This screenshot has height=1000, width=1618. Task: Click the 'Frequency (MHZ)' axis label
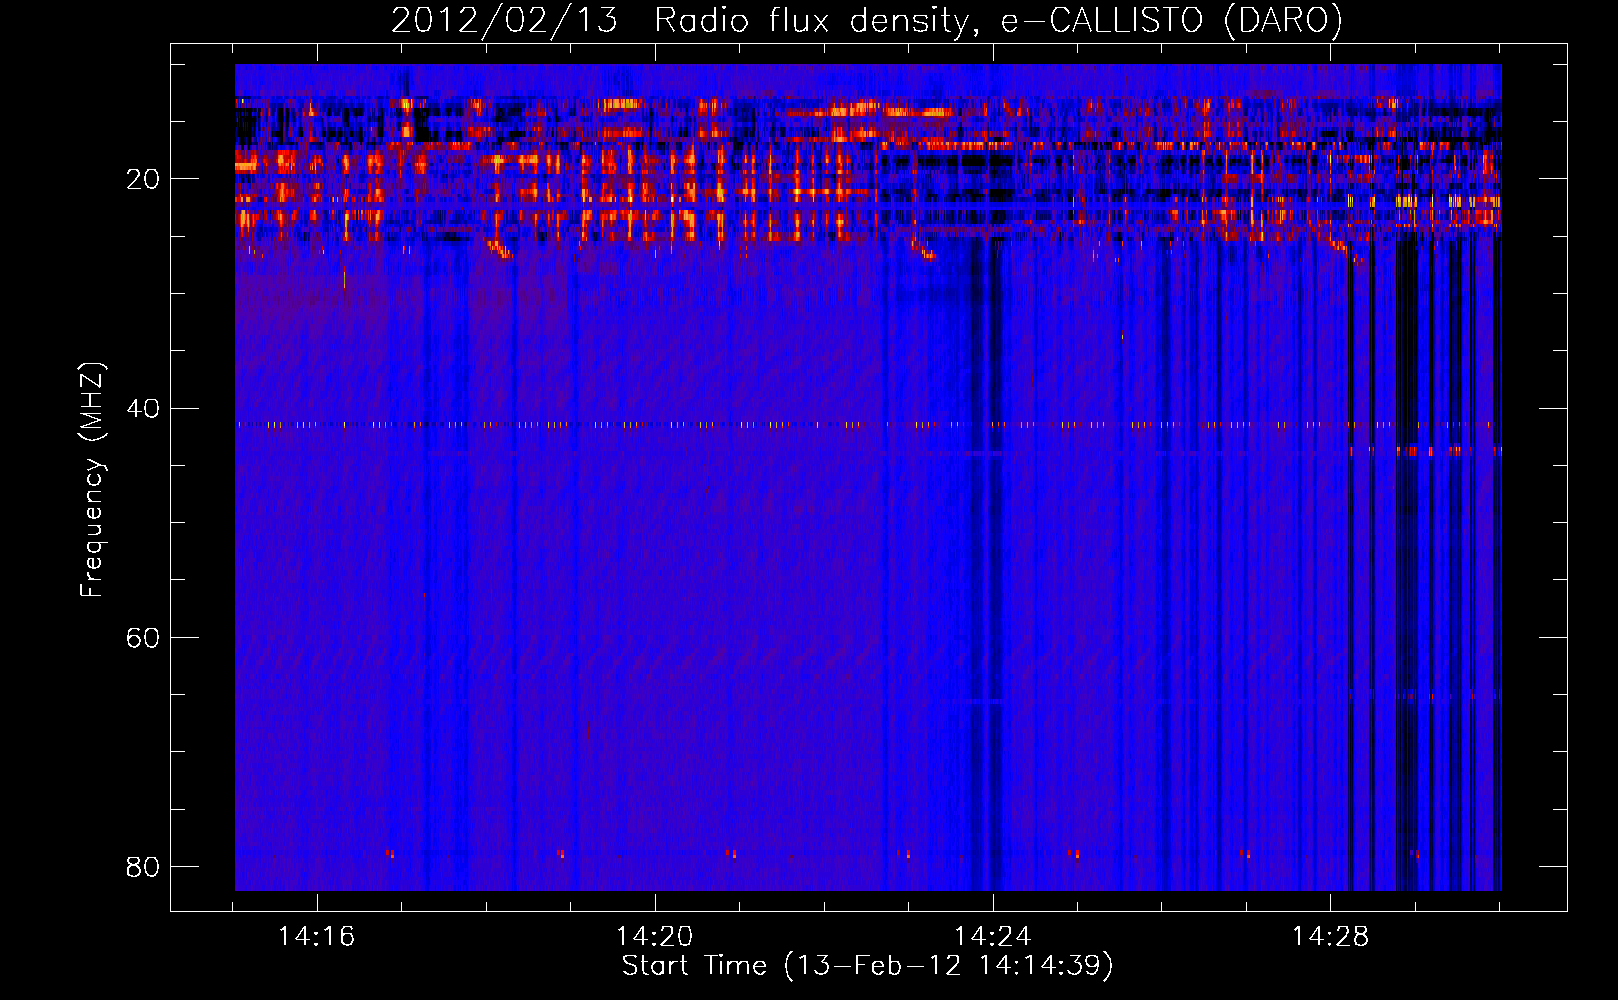92,480
